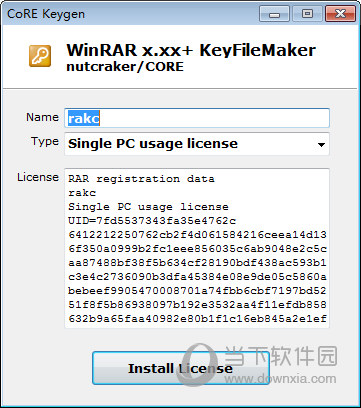Viewport: 361px width, 408px height.
Task: Click the 'Name' field label
Action: 42,117
